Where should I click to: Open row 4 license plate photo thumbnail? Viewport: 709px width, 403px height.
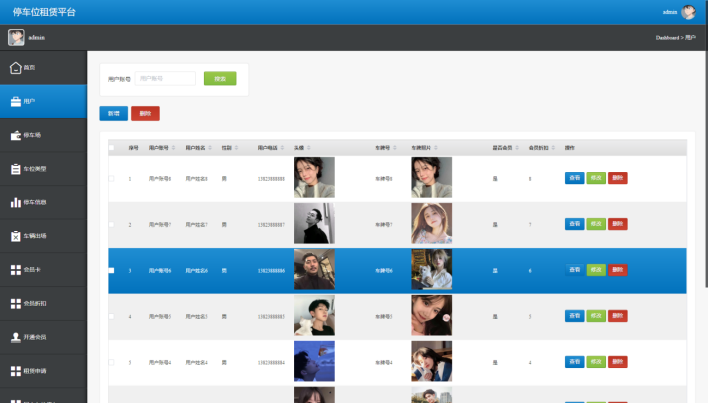coord(431,315)
